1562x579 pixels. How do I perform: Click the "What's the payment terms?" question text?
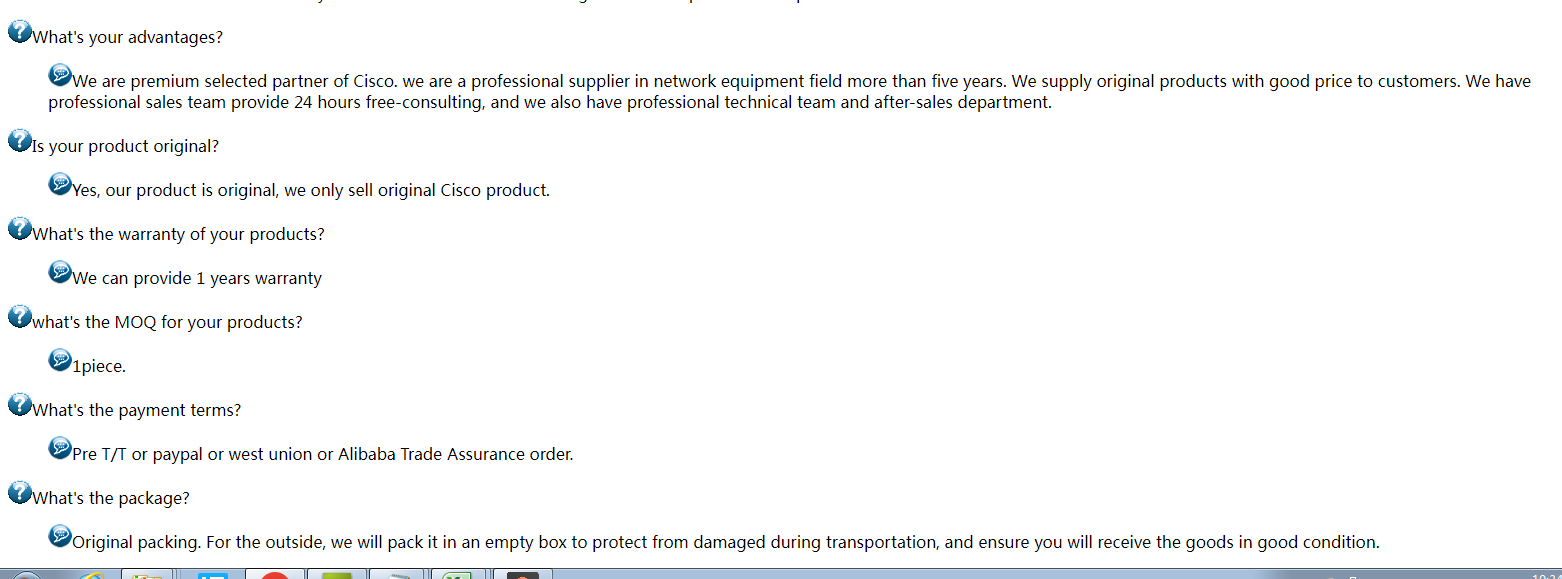point(136,411)
